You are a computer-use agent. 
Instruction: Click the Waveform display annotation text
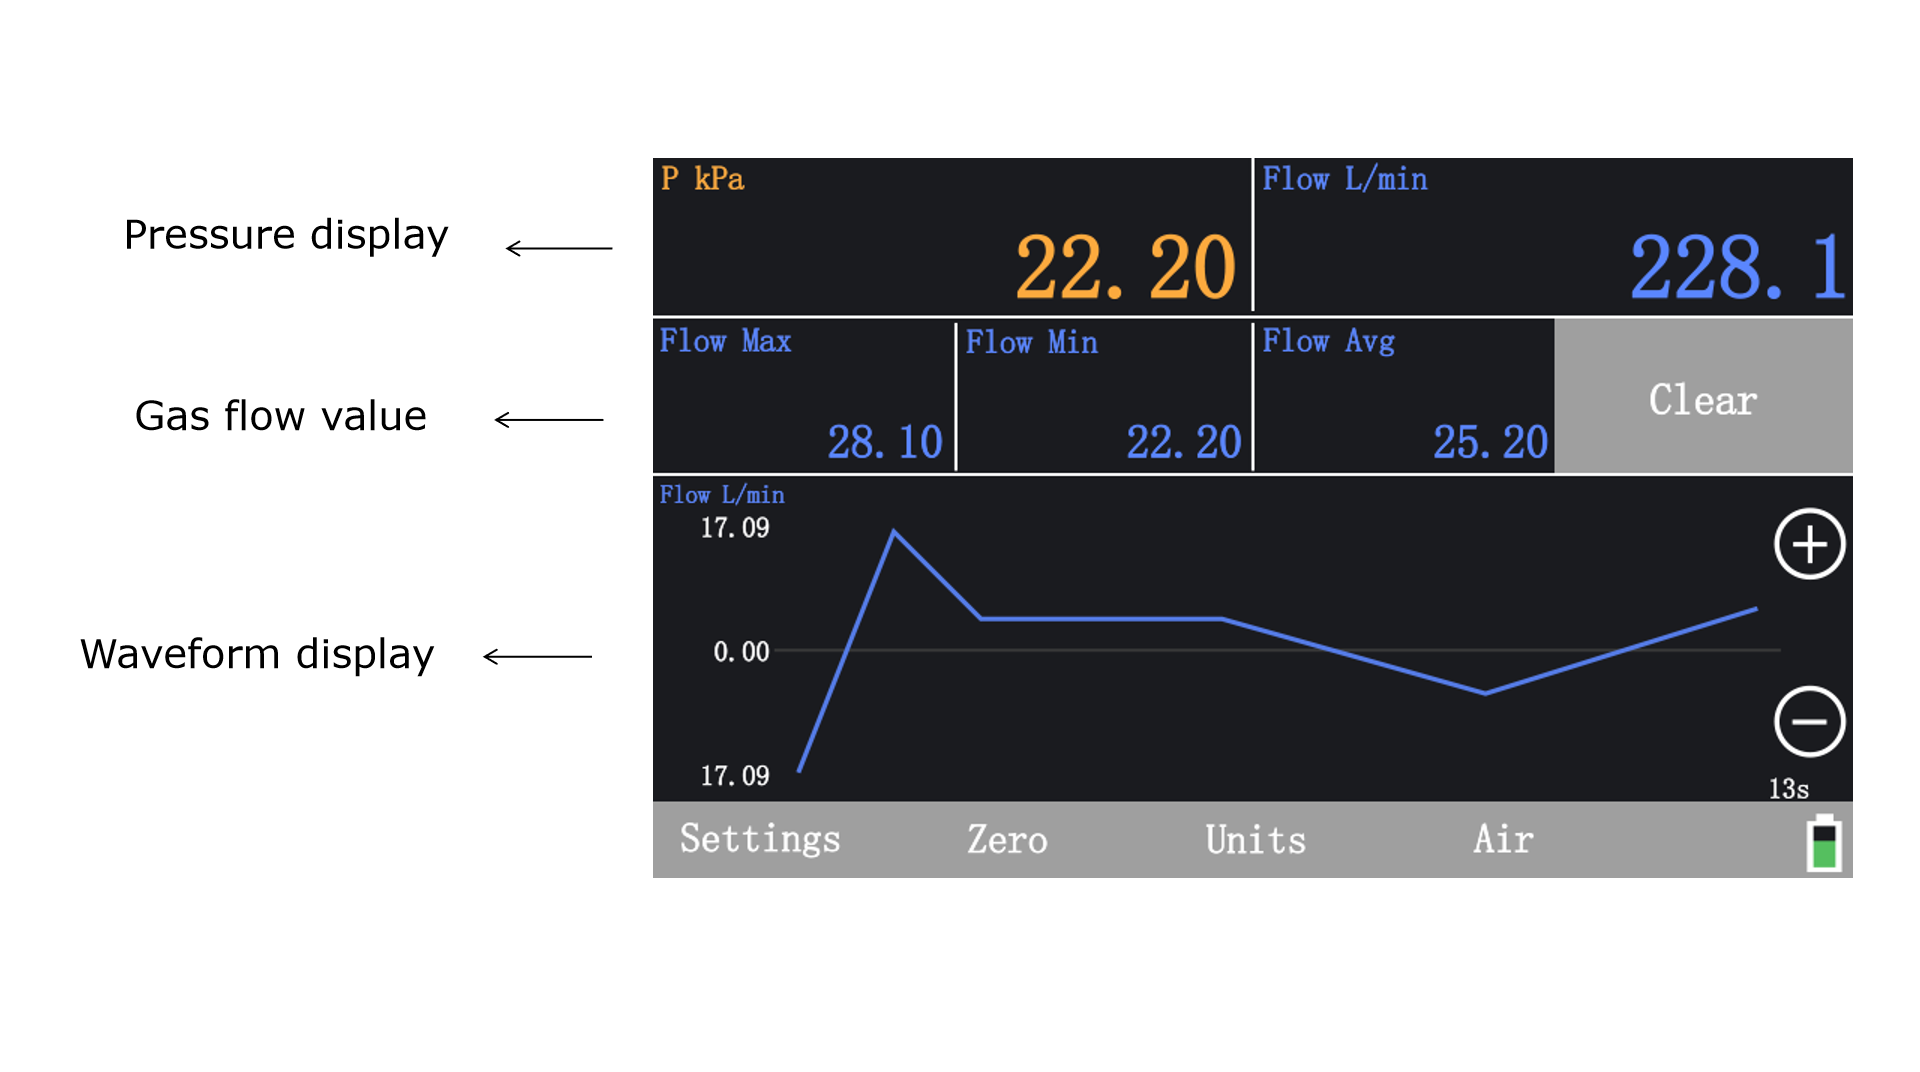257,654
